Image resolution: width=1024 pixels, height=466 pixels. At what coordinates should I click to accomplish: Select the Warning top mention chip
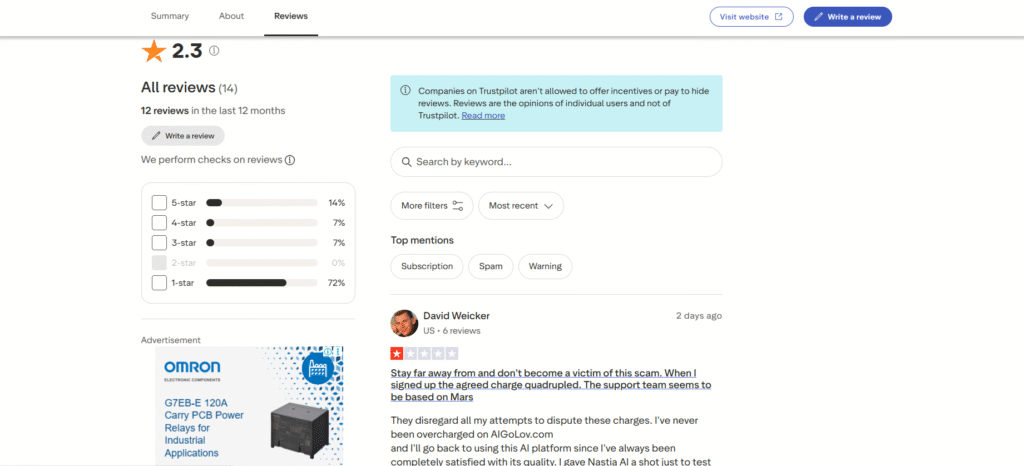(545, 266)
